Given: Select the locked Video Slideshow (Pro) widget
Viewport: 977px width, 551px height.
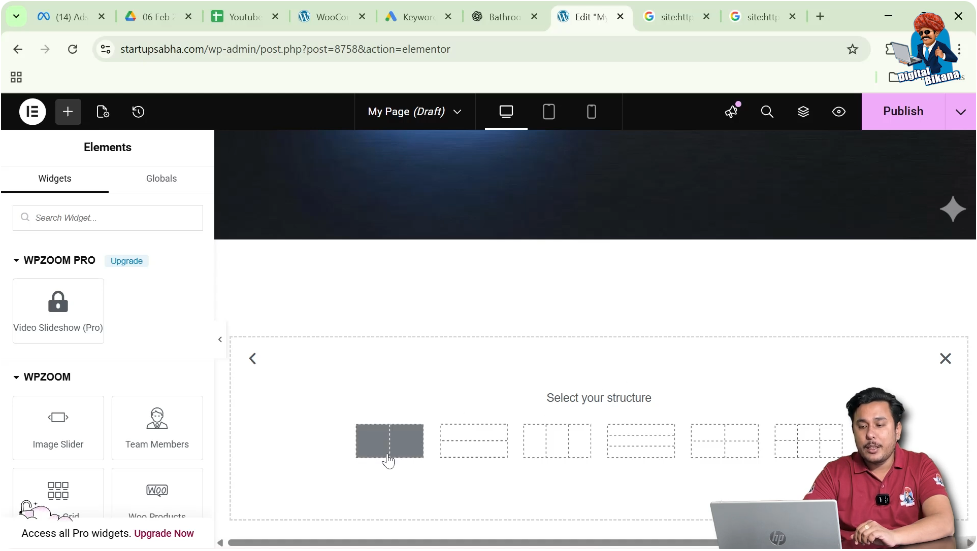Looking at the screenshot, I should click(x=58, y=310).
